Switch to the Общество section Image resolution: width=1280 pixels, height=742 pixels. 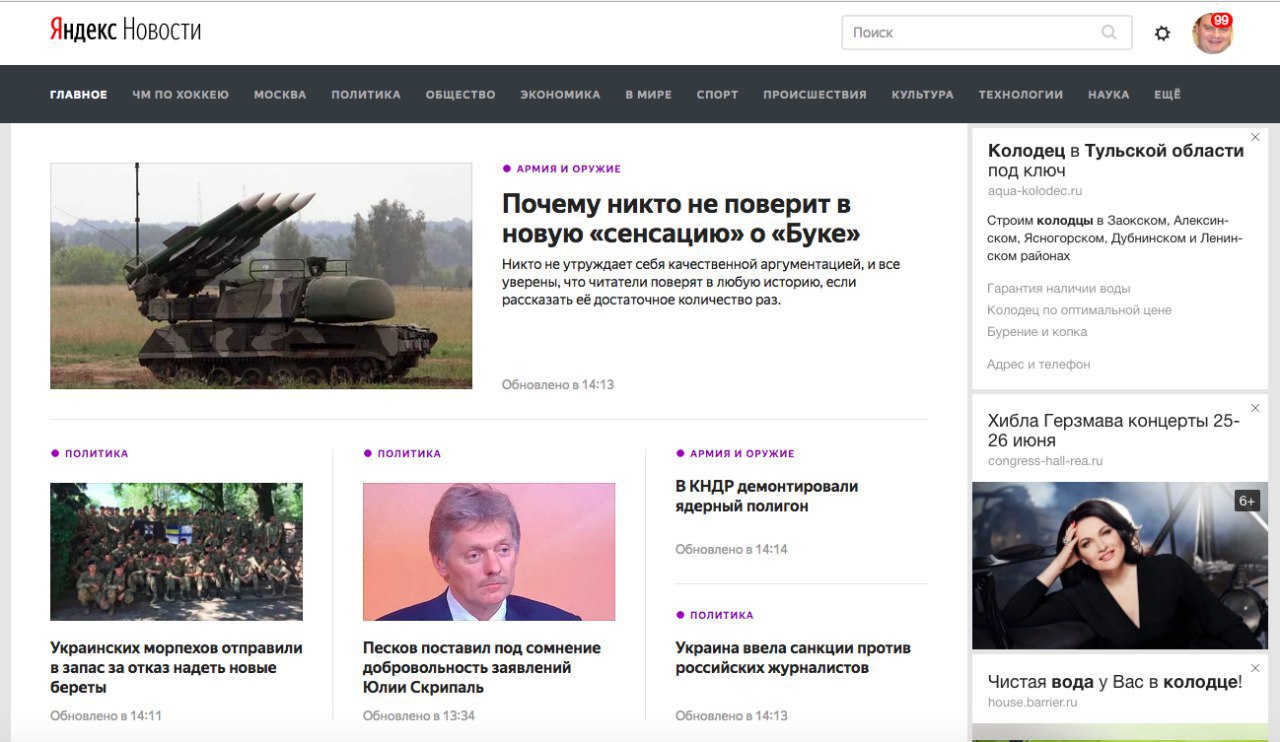[x=460, y=95]
